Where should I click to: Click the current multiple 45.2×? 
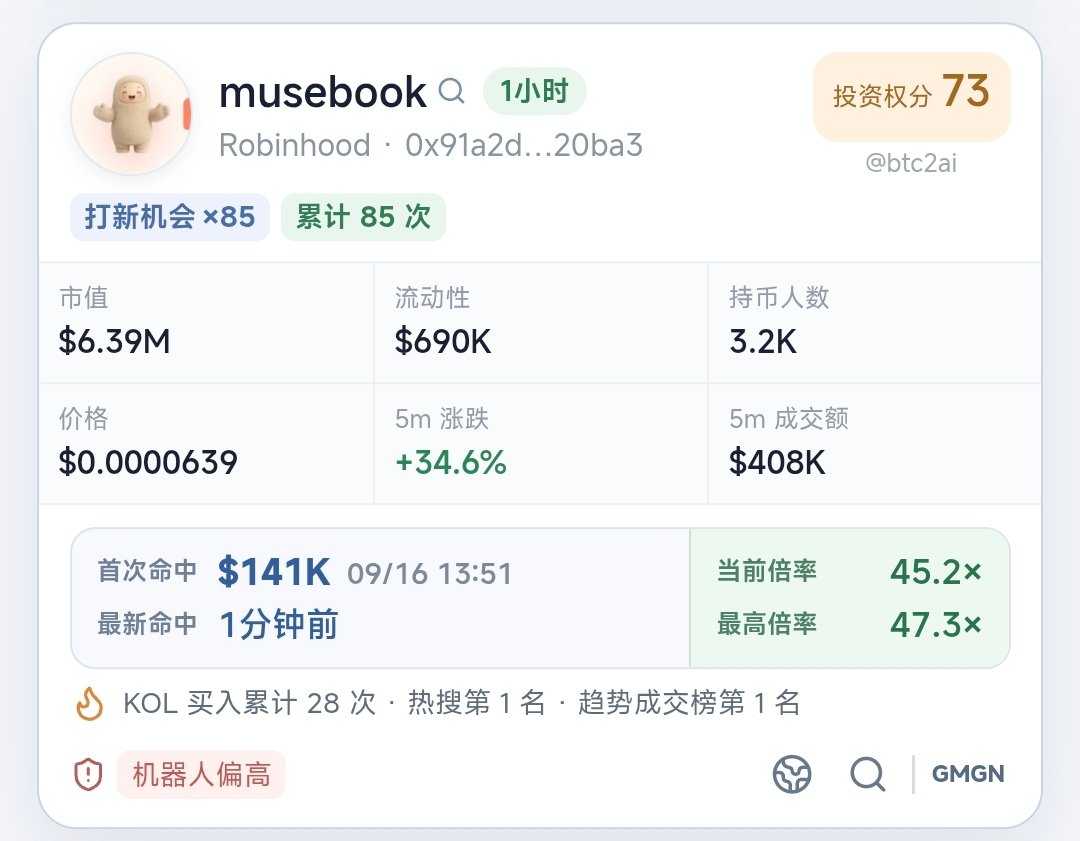[936, 571]
